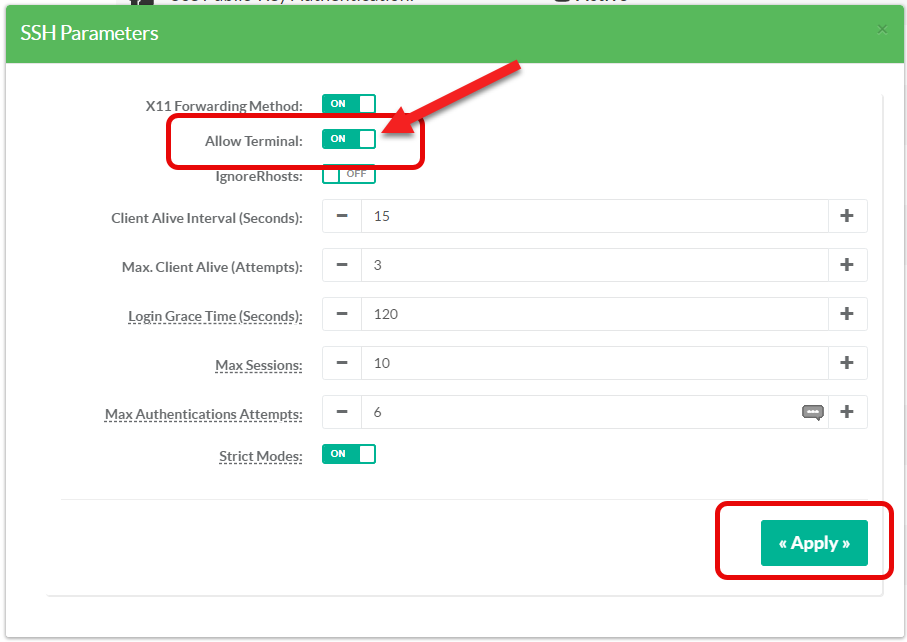Toggle the X11 Forwarding Method switch
907x642 pixels.
(x=348, y=104)
